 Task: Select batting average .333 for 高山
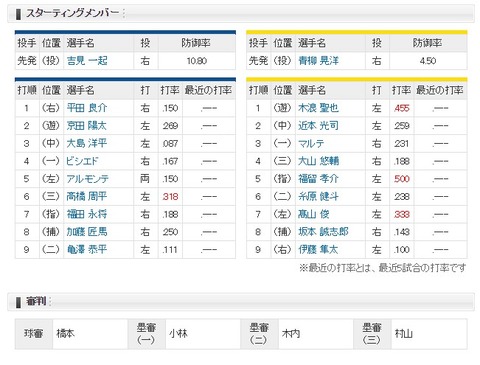click(x=401, y=214)
